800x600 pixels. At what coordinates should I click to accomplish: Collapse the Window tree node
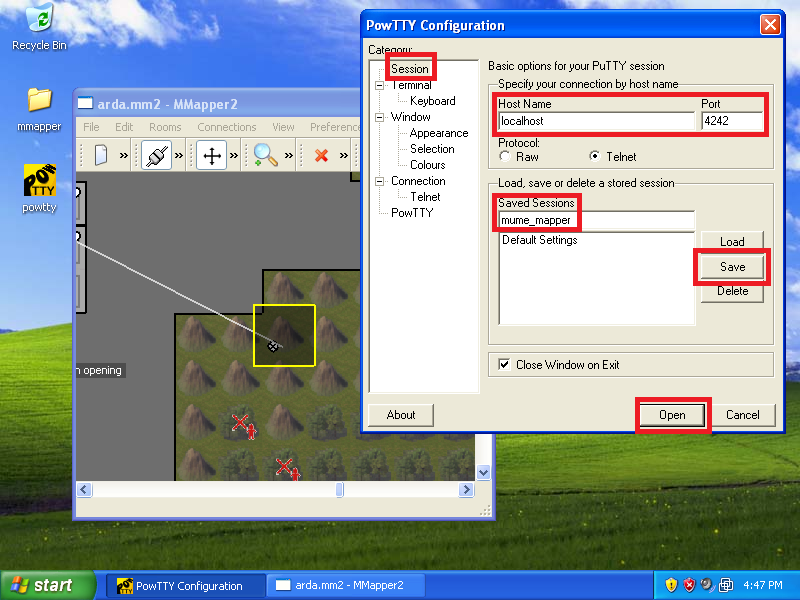point(380,117)
